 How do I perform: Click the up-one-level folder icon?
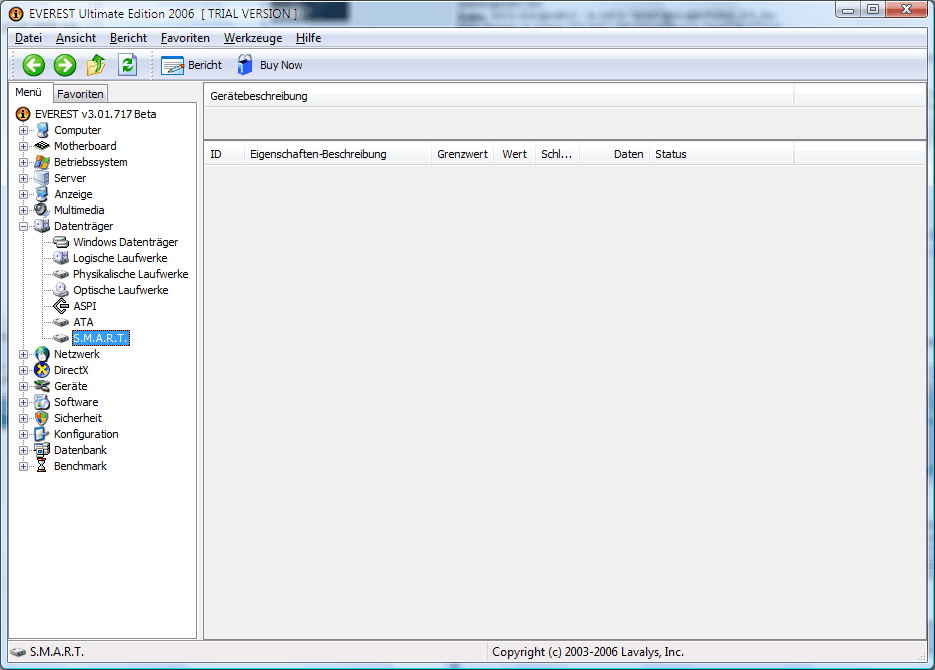click(96, 65)
